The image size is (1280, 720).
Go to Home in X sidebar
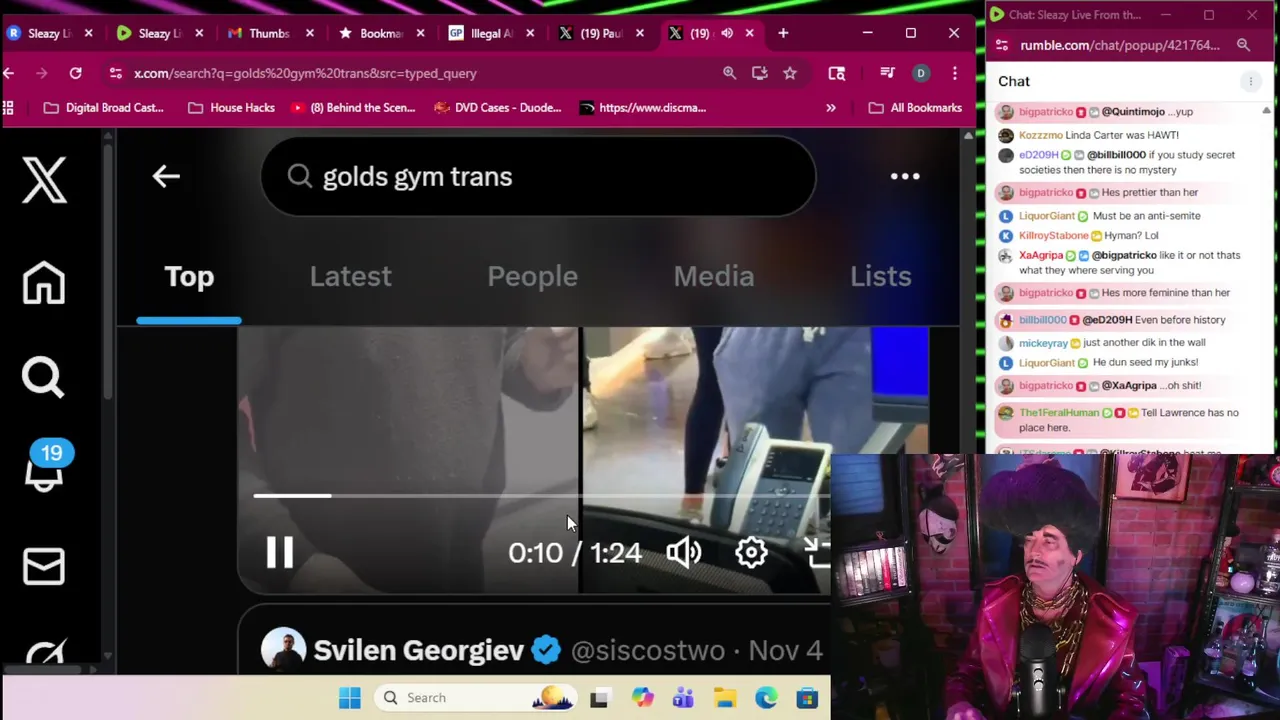coord(43,283)
